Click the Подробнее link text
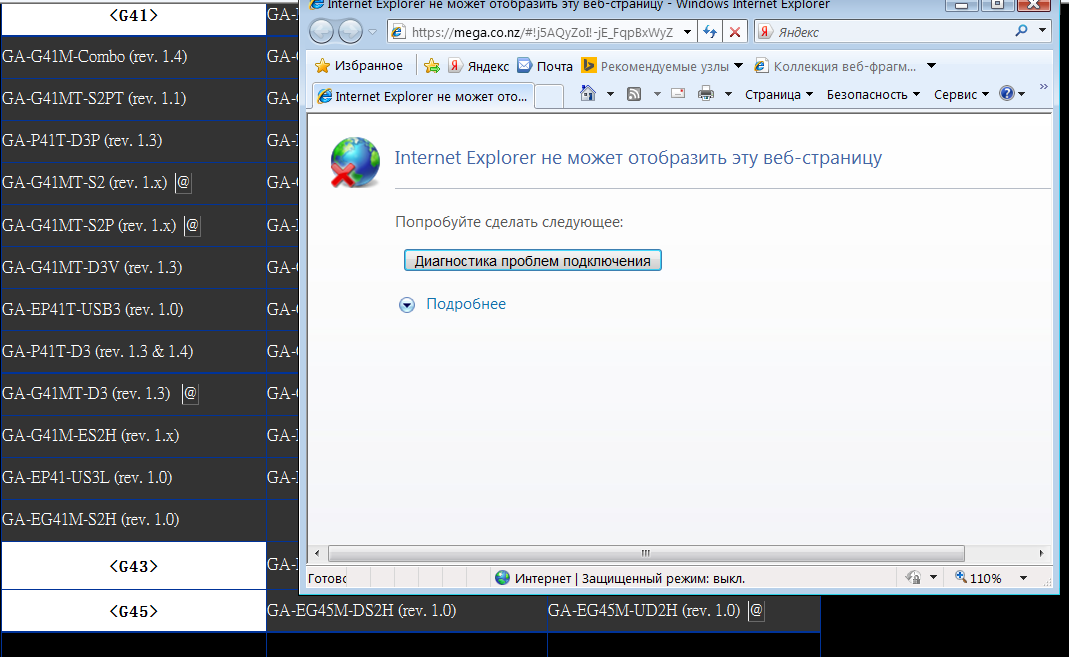 click(x=466, y=304)
